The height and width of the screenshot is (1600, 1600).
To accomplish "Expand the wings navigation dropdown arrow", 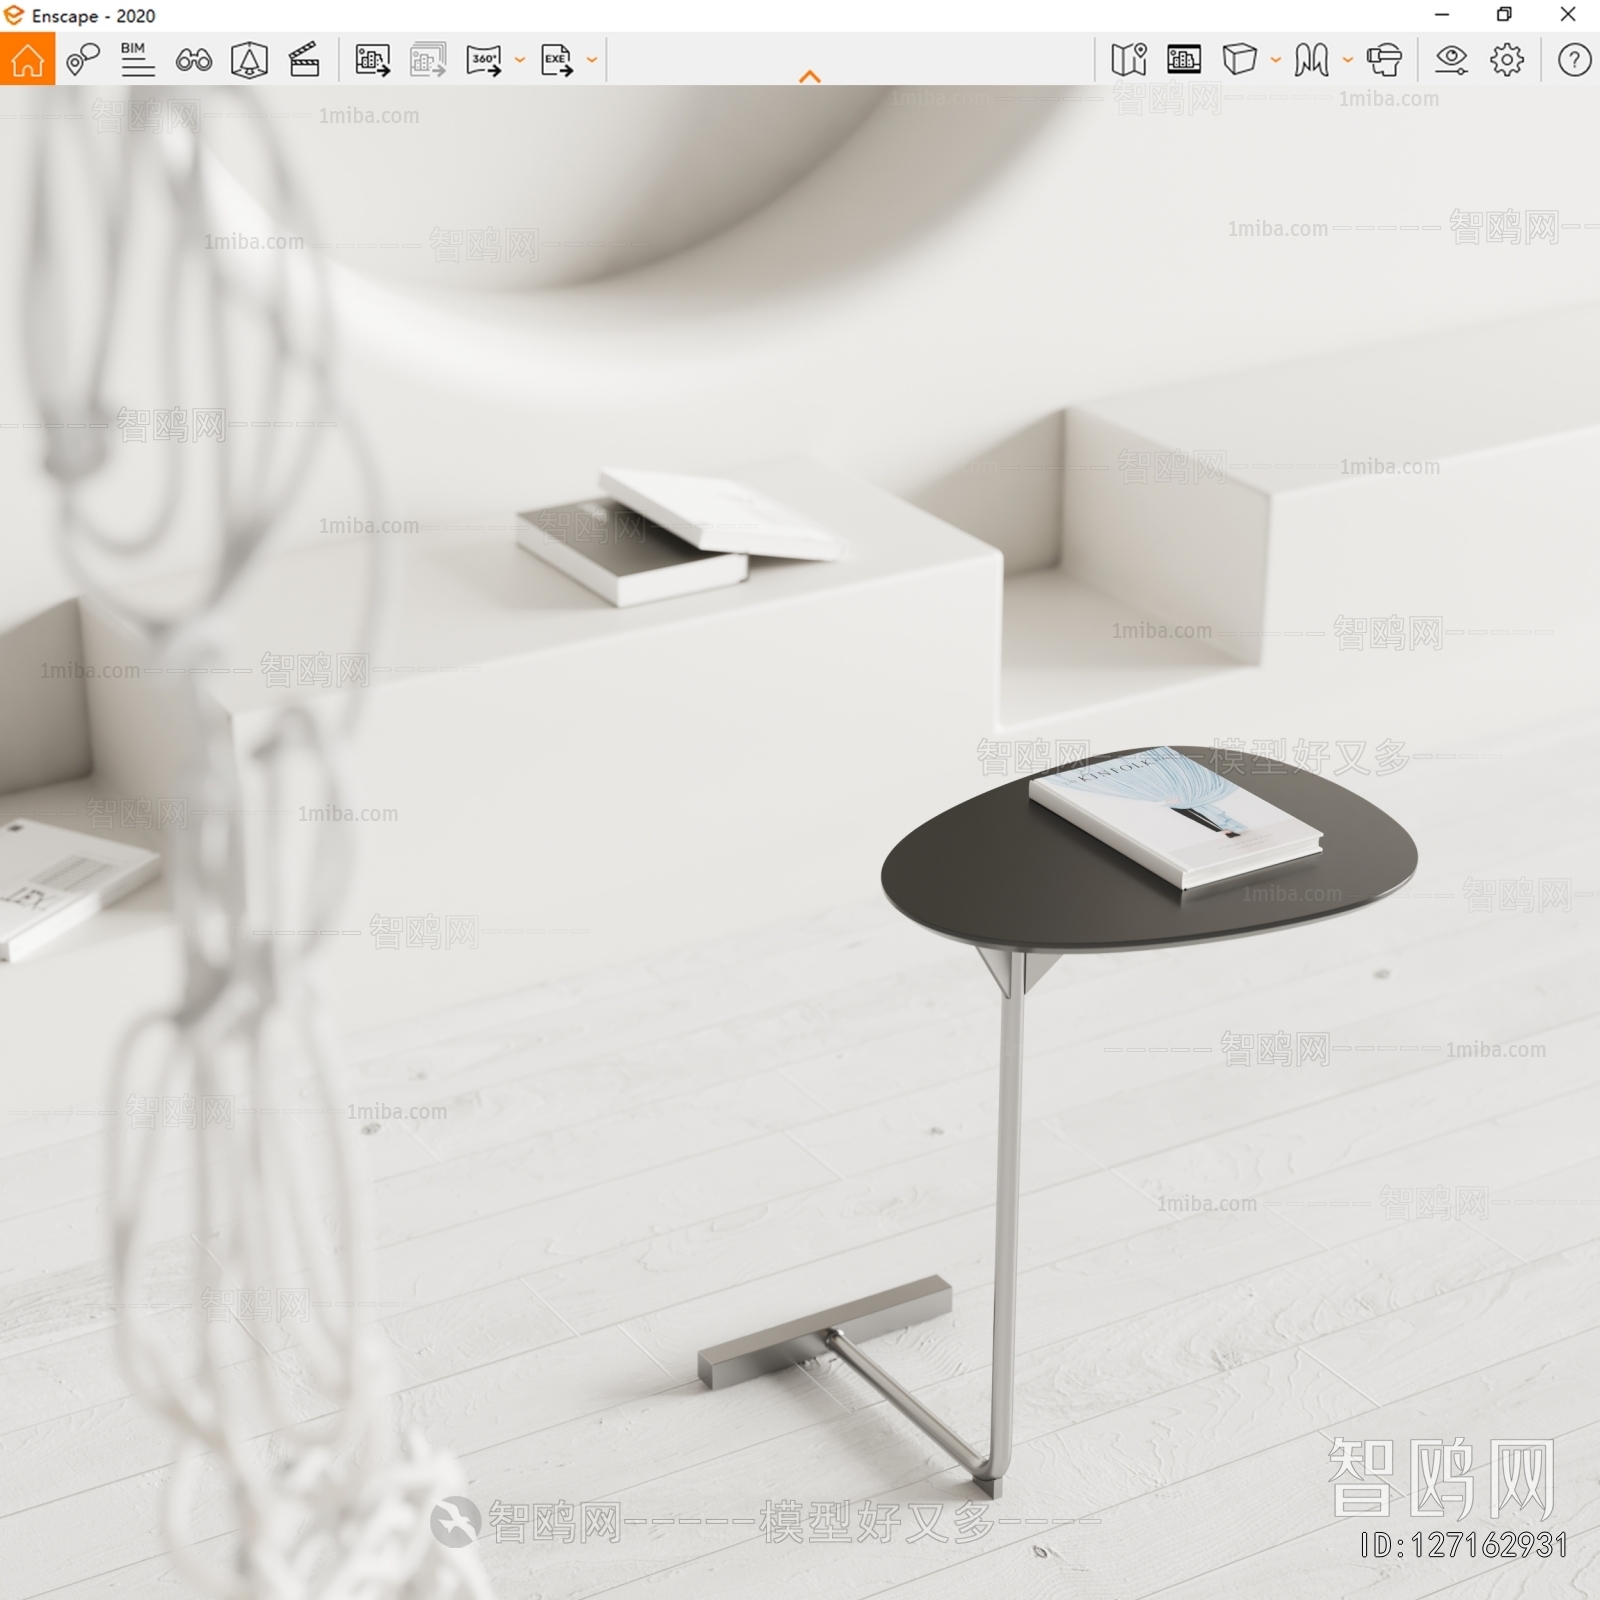I will coord(1347,60).
